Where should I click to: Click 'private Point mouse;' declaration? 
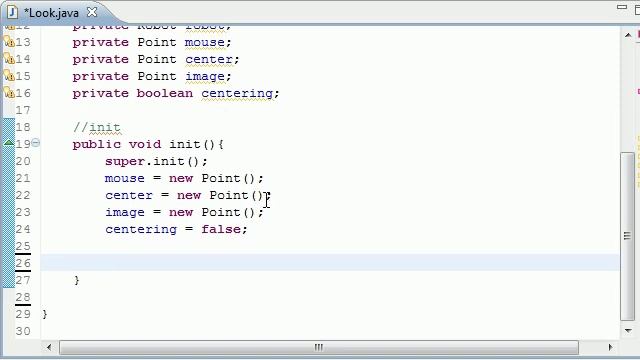152,42
